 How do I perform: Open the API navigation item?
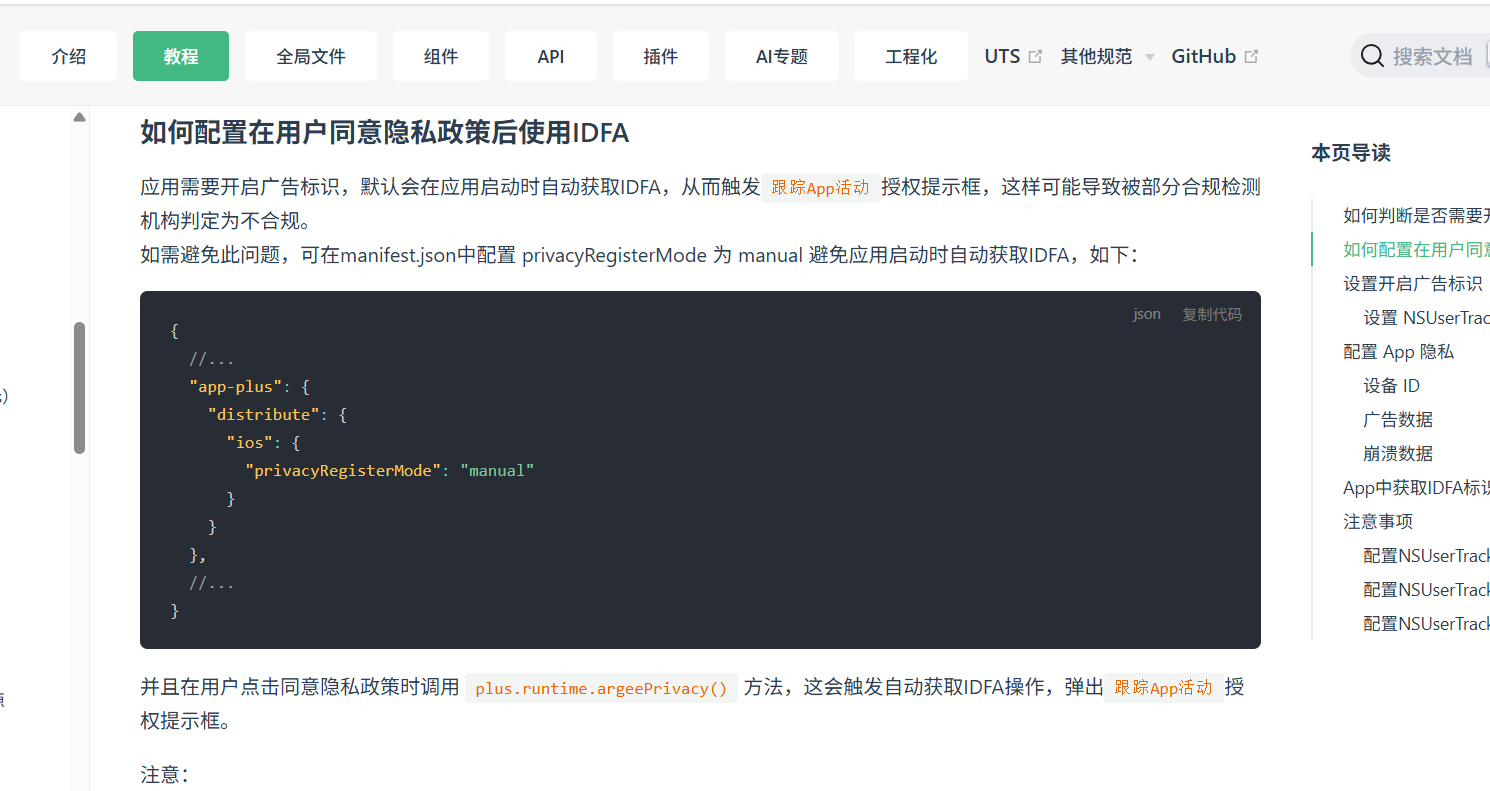(551, 57)
